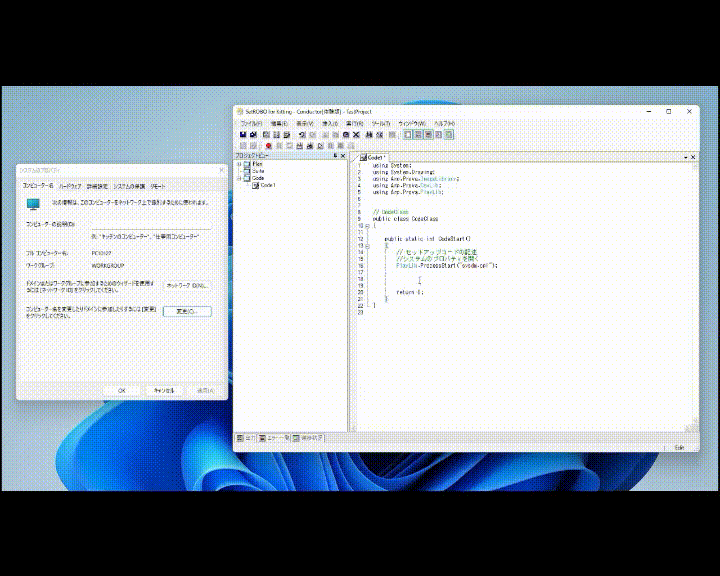Click the "return 0;" code line
This screenshot has height=576, width=720.
[x=410, y=292]
